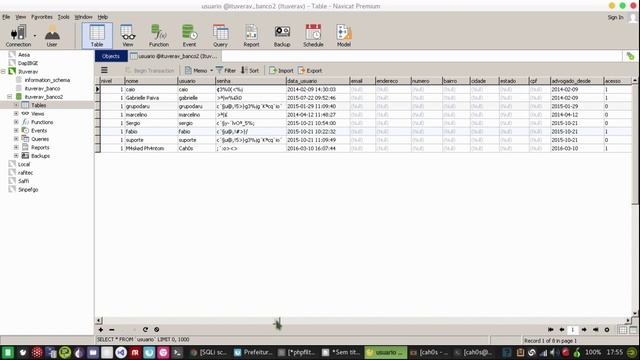Expand the Views tree node

click(x=16, y=113)
